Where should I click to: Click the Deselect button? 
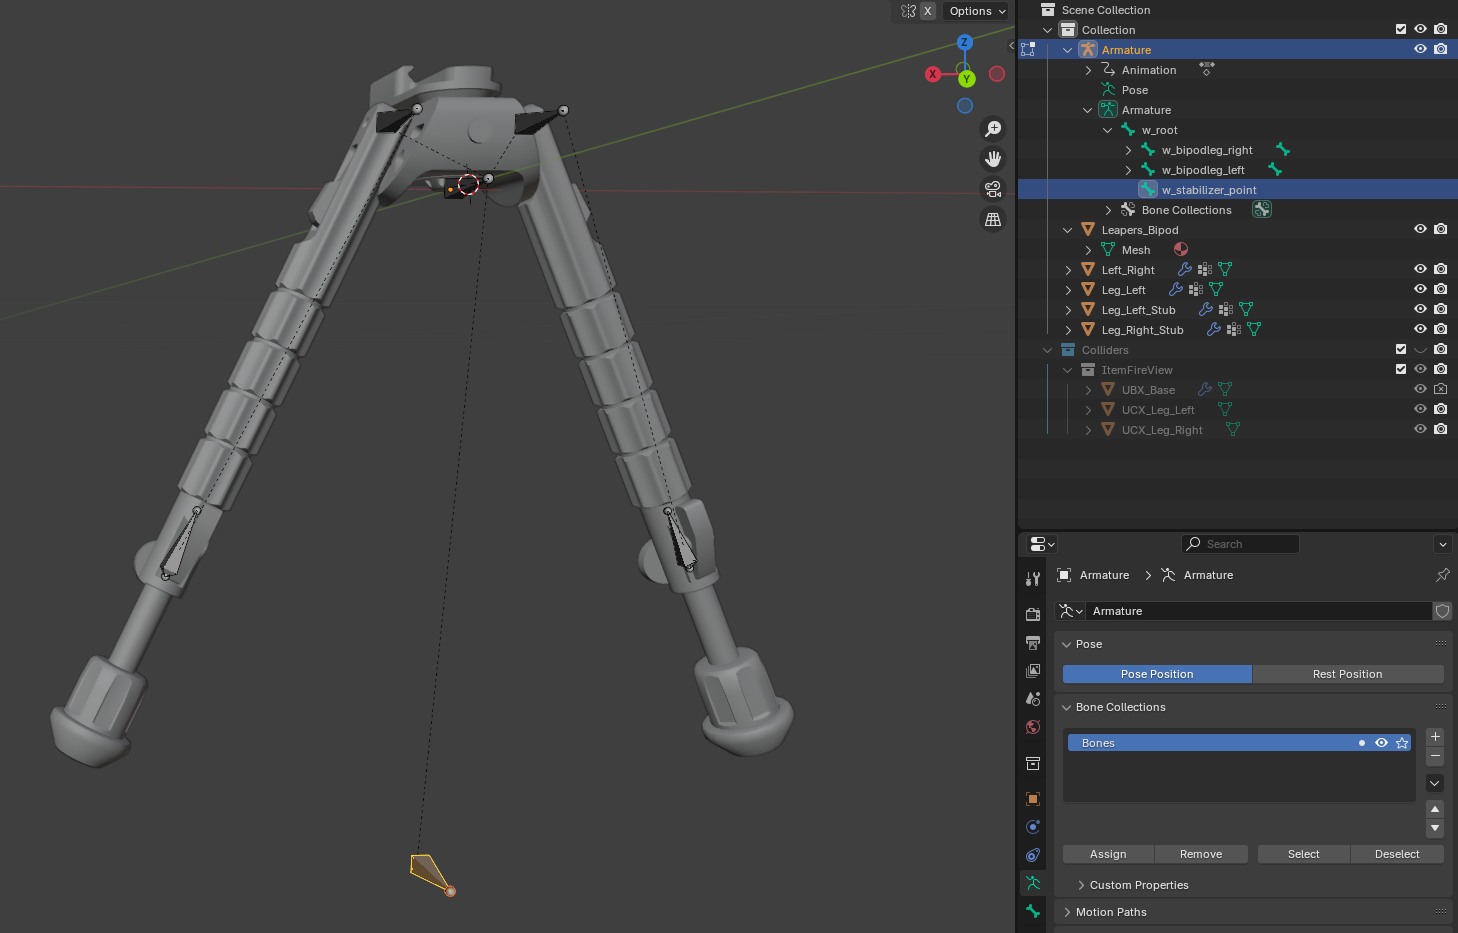[1396, 854]
